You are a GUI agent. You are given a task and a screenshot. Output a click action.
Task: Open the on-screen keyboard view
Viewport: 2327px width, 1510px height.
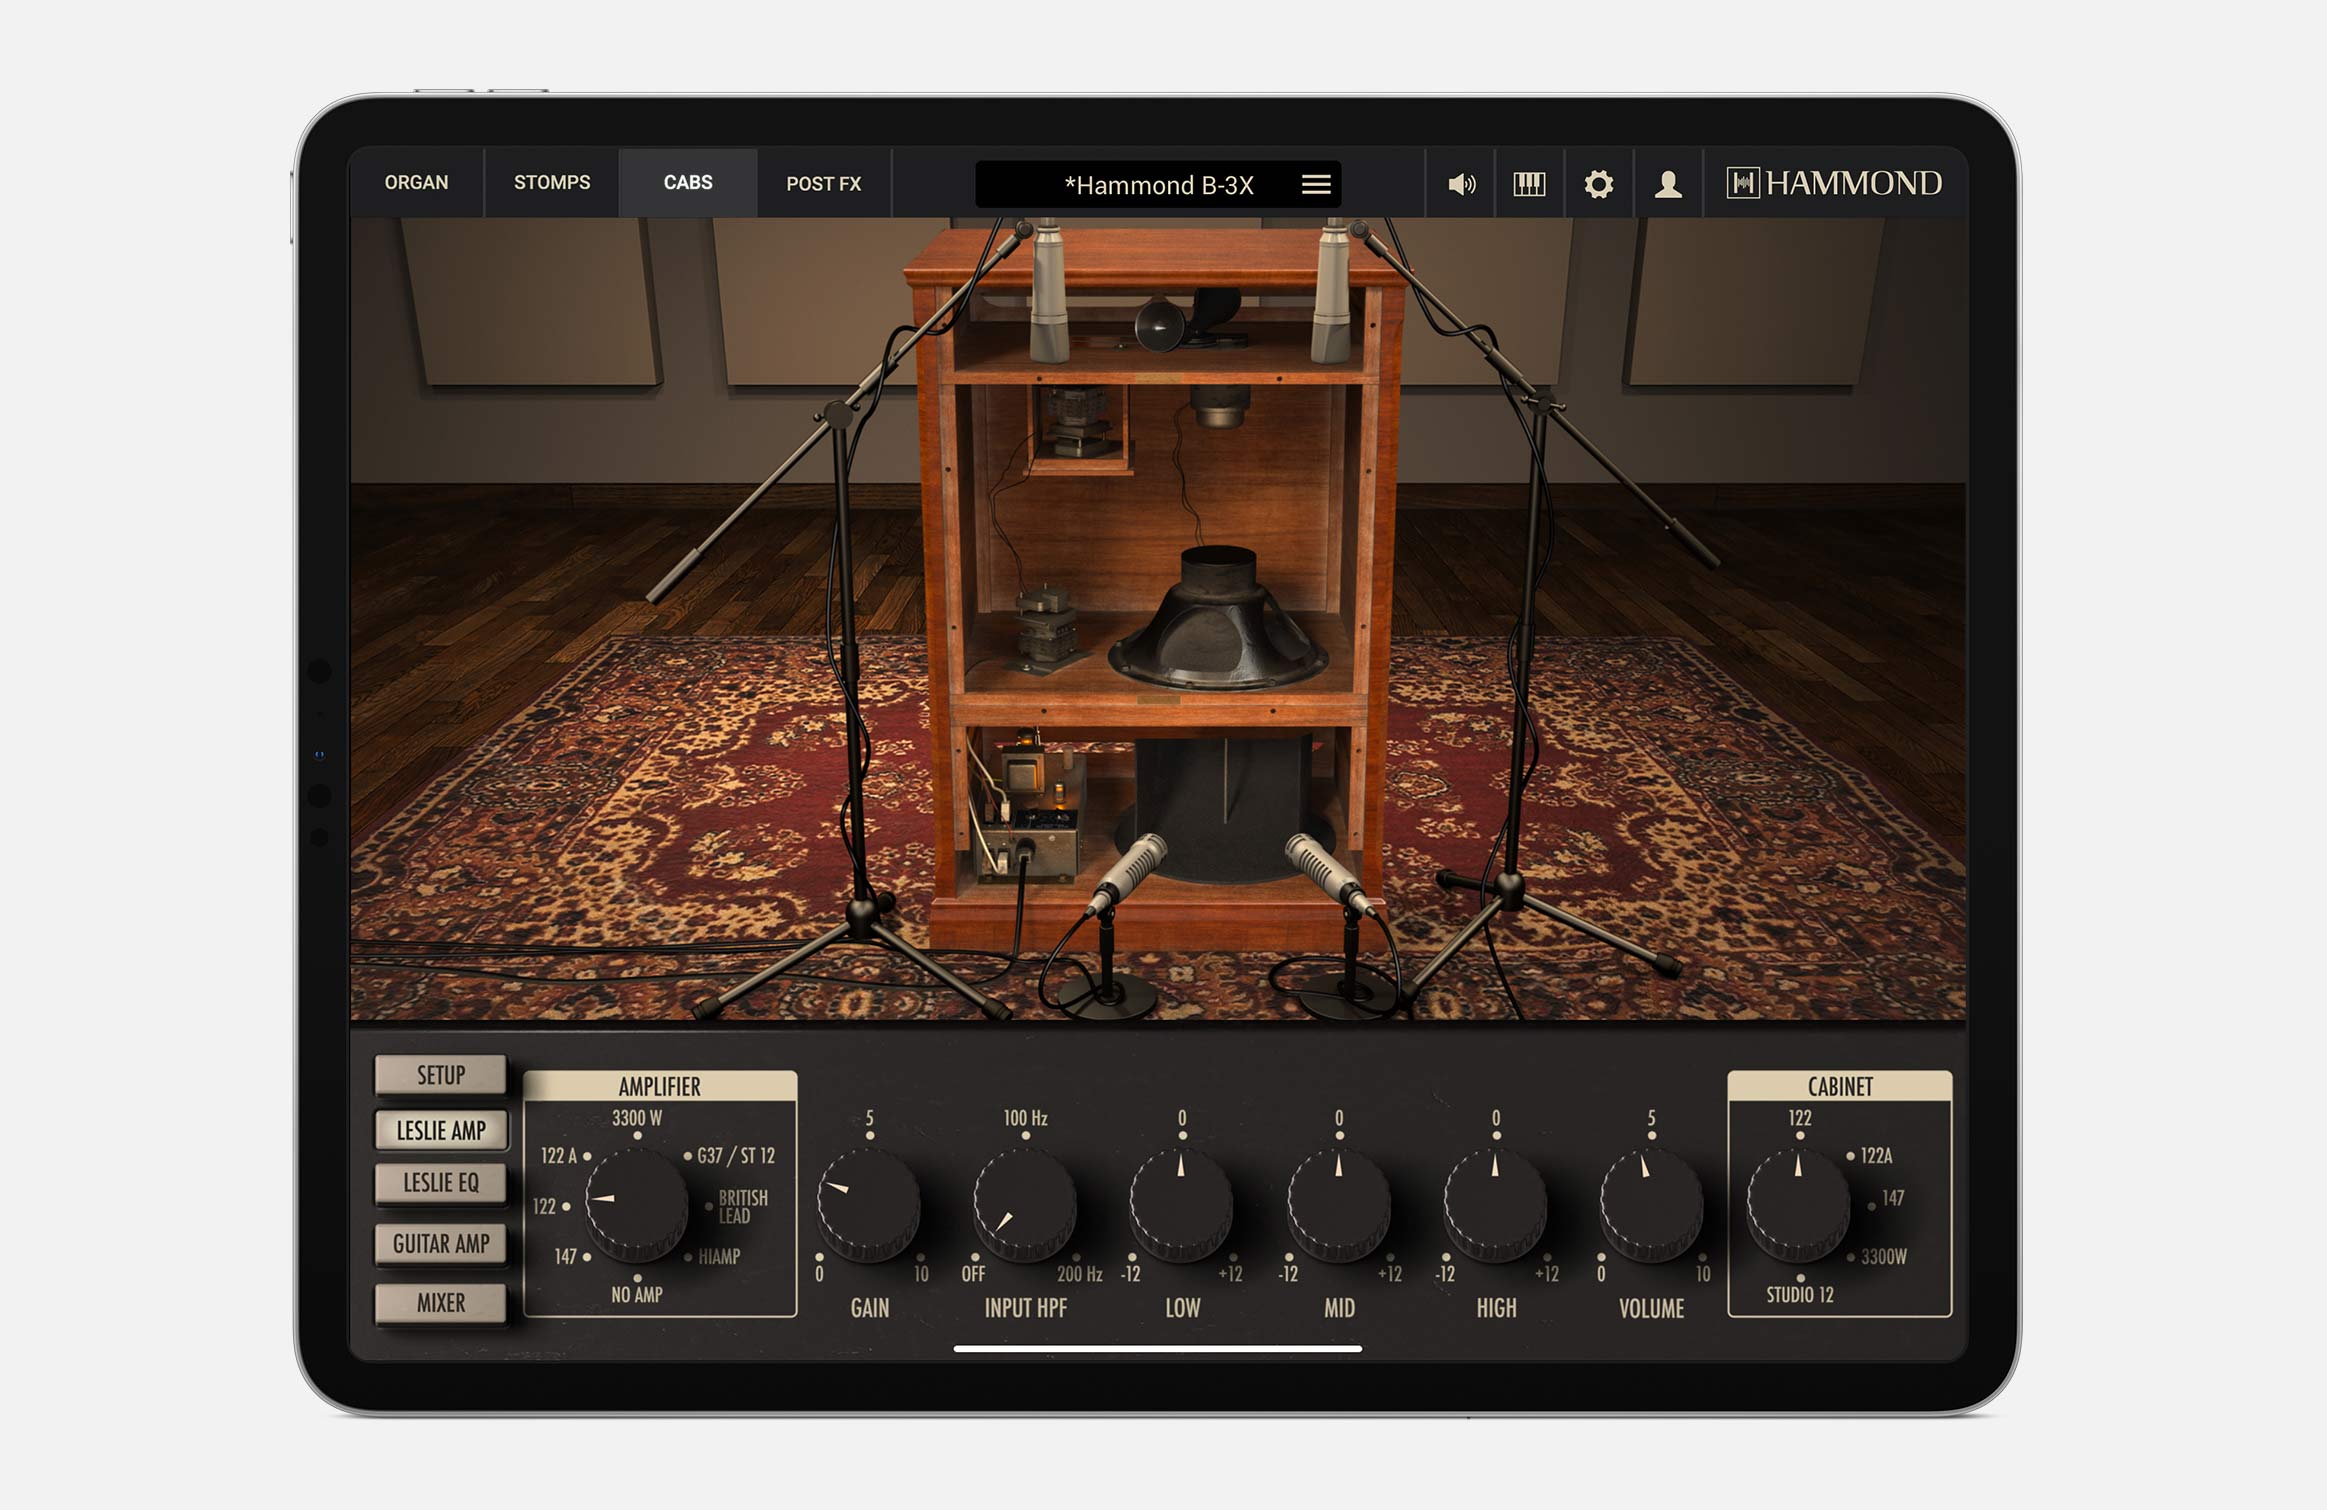coord(1528,185)
